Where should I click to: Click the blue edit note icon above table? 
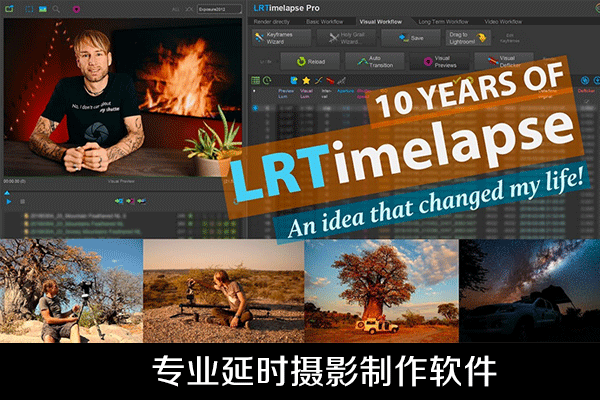[x=294, y=80]
